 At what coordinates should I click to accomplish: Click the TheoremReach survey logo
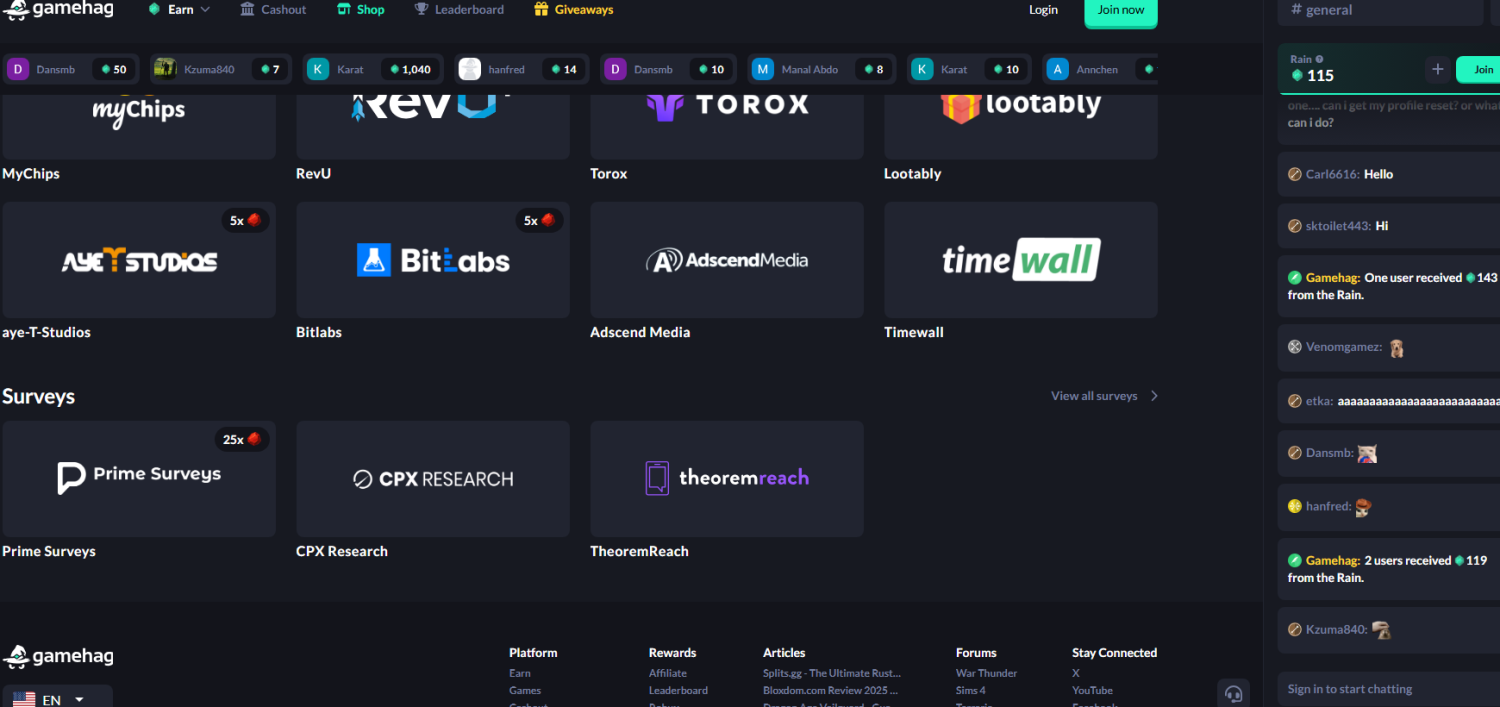[726, 478]
